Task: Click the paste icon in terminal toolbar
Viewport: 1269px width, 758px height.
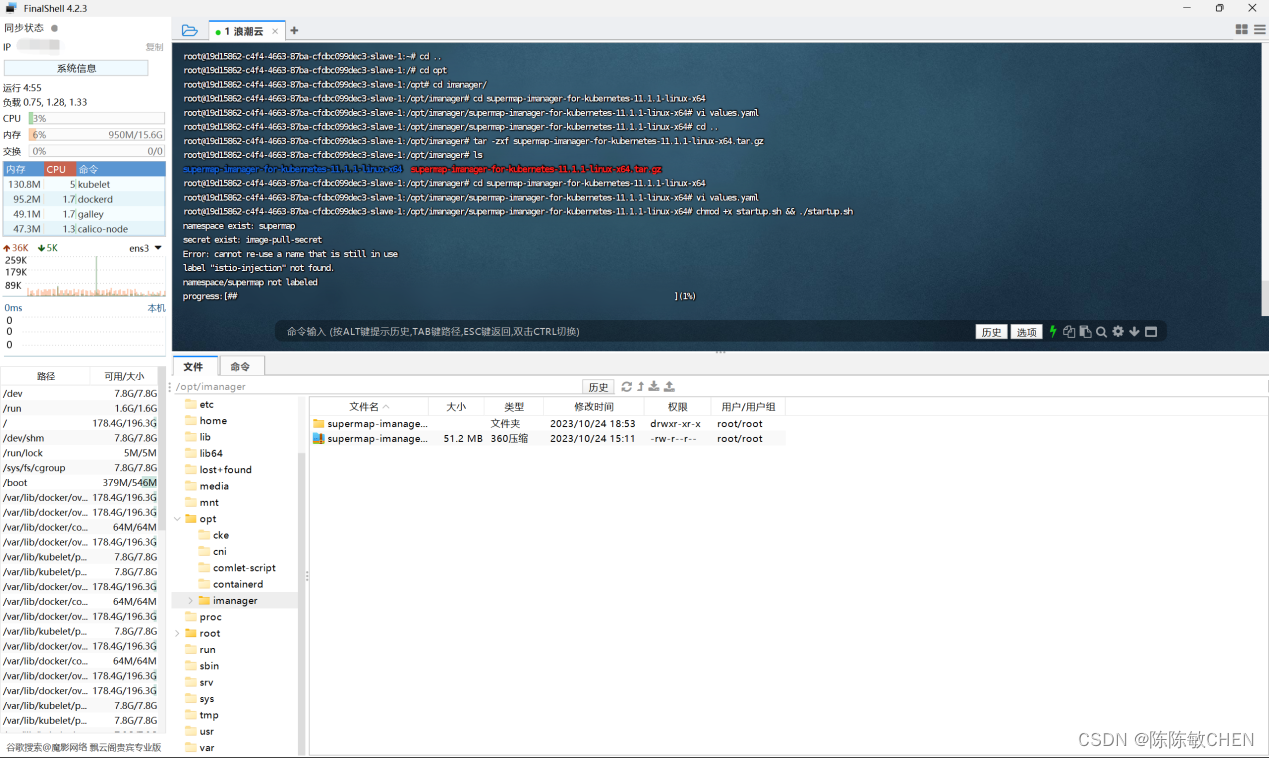Action: pyautogui.click(x=1085, y=332)
